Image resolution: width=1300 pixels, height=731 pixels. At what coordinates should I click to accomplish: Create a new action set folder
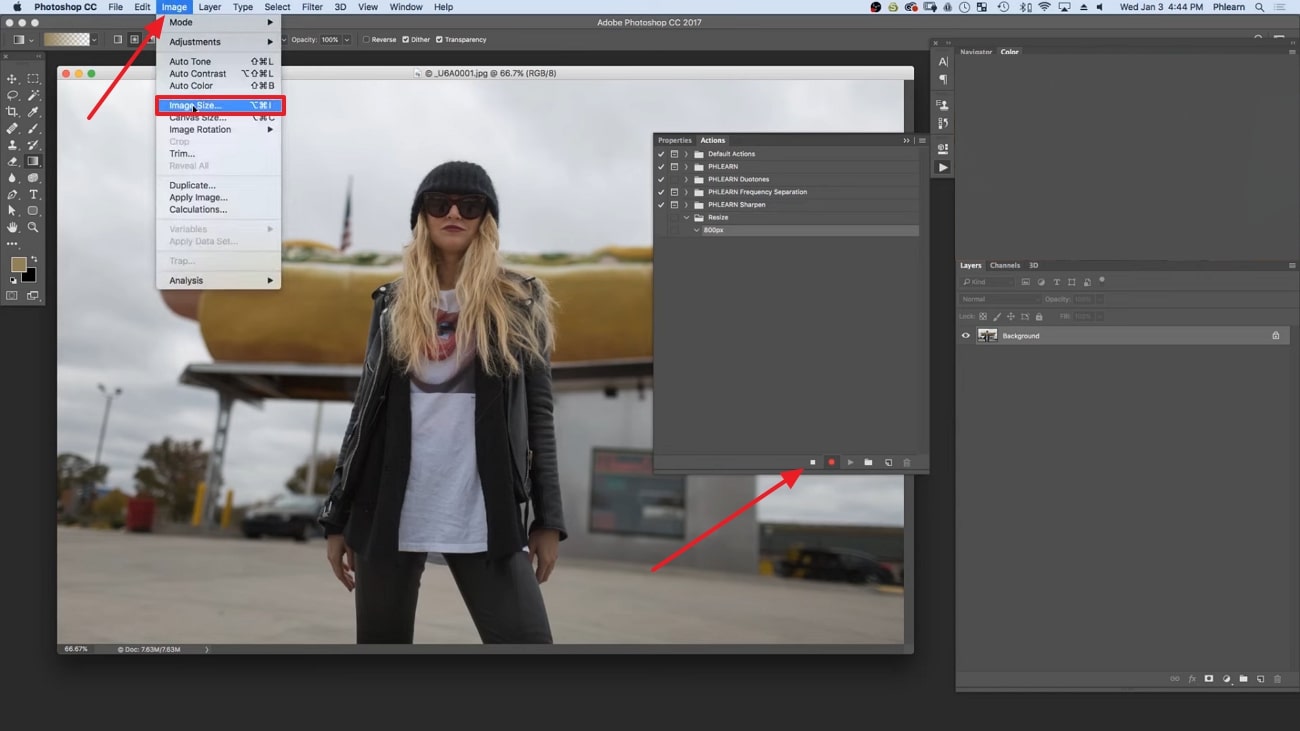pyautogui.click(x=868, y=463)
